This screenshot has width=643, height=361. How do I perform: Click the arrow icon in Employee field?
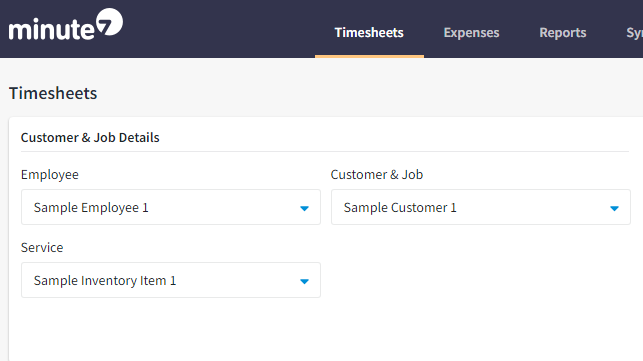pos(304,208)
